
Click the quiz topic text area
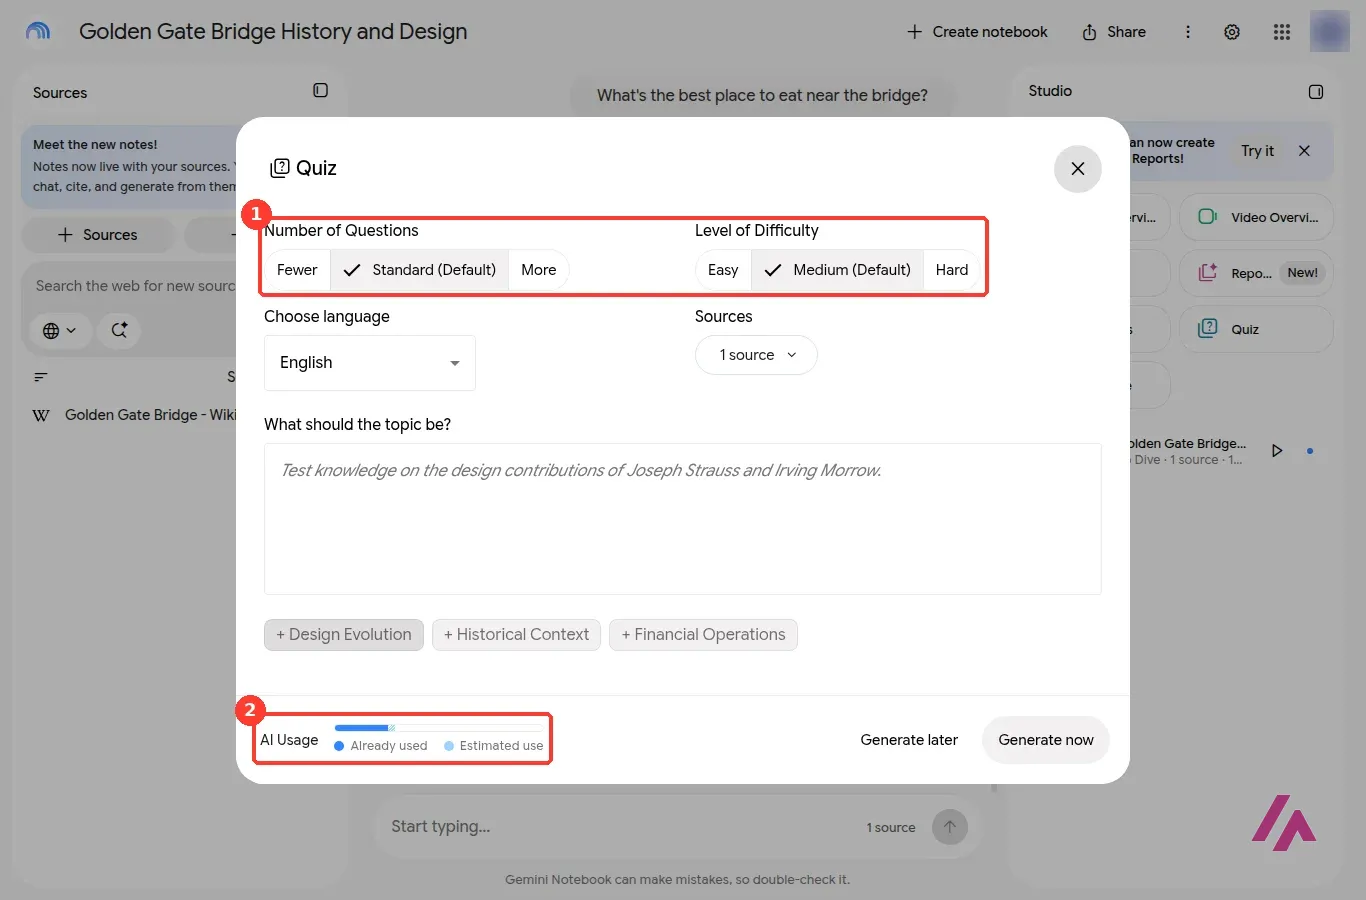[683, 519]
